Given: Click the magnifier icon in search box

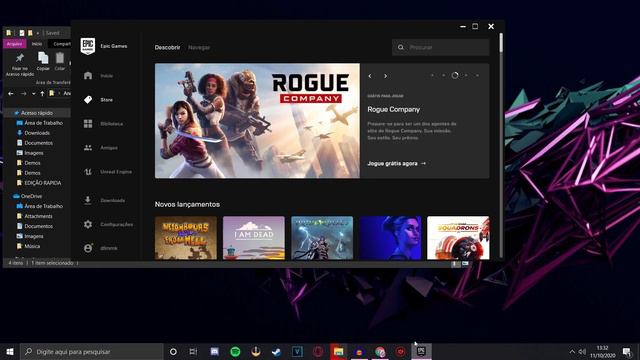Looking at the screenshot, I should pyautogui.click(x=401, y=47).
